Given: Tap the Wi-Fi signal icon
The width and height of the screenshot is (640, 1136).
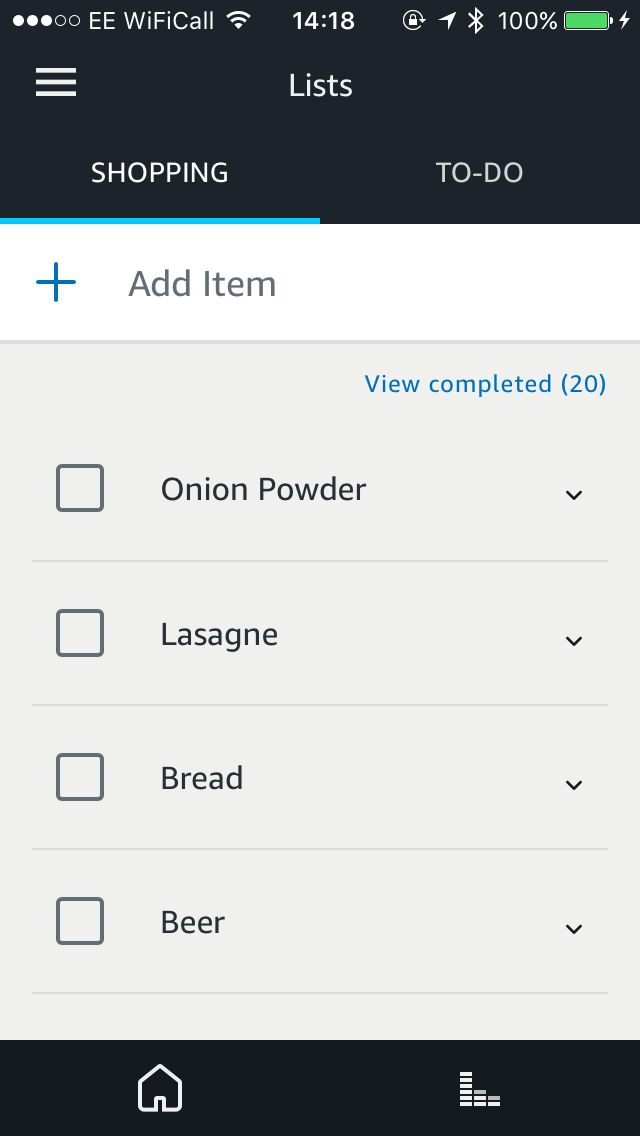Looking at the screenshot, I should coord(238,21).
